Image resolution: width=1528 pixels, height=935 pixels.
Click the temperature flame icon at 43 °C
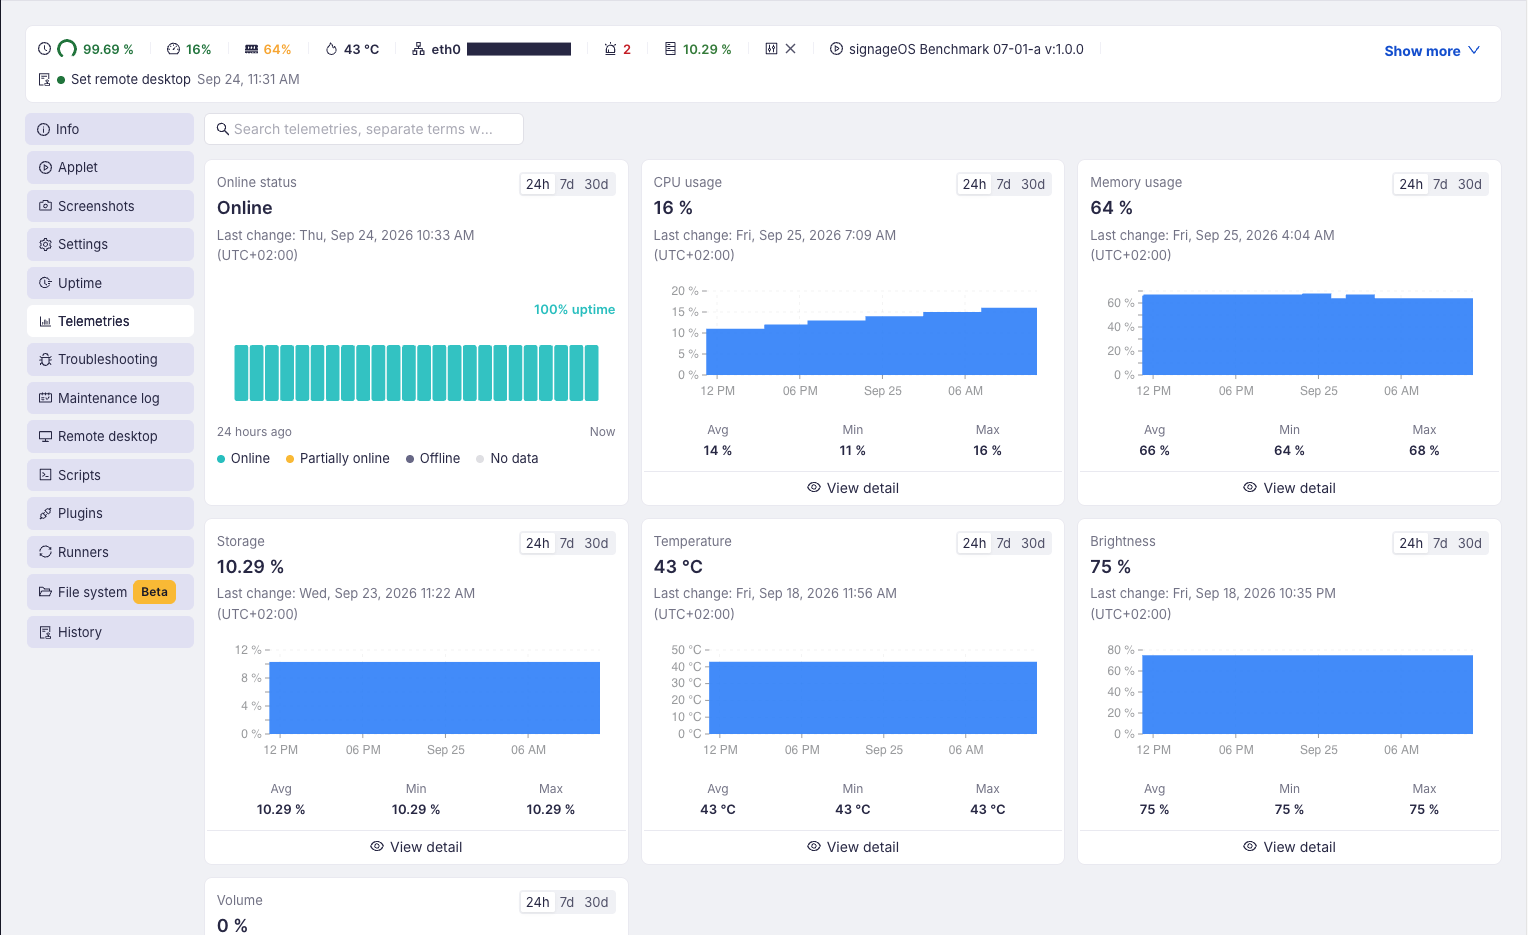click(331, 49)
